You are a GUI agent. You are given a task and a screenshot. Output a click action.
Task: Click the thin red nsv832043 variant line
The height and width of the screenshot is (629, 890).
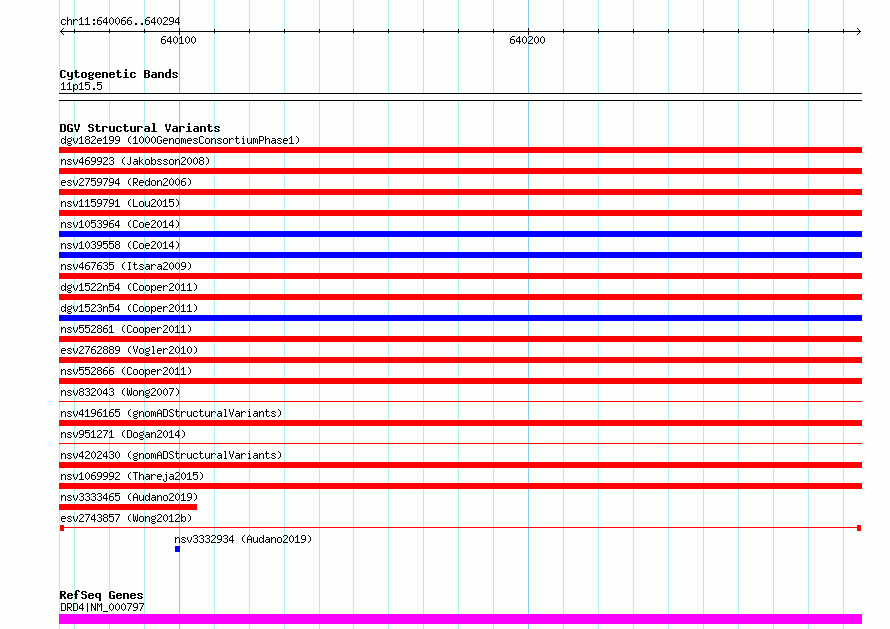(x=460, y=401)
